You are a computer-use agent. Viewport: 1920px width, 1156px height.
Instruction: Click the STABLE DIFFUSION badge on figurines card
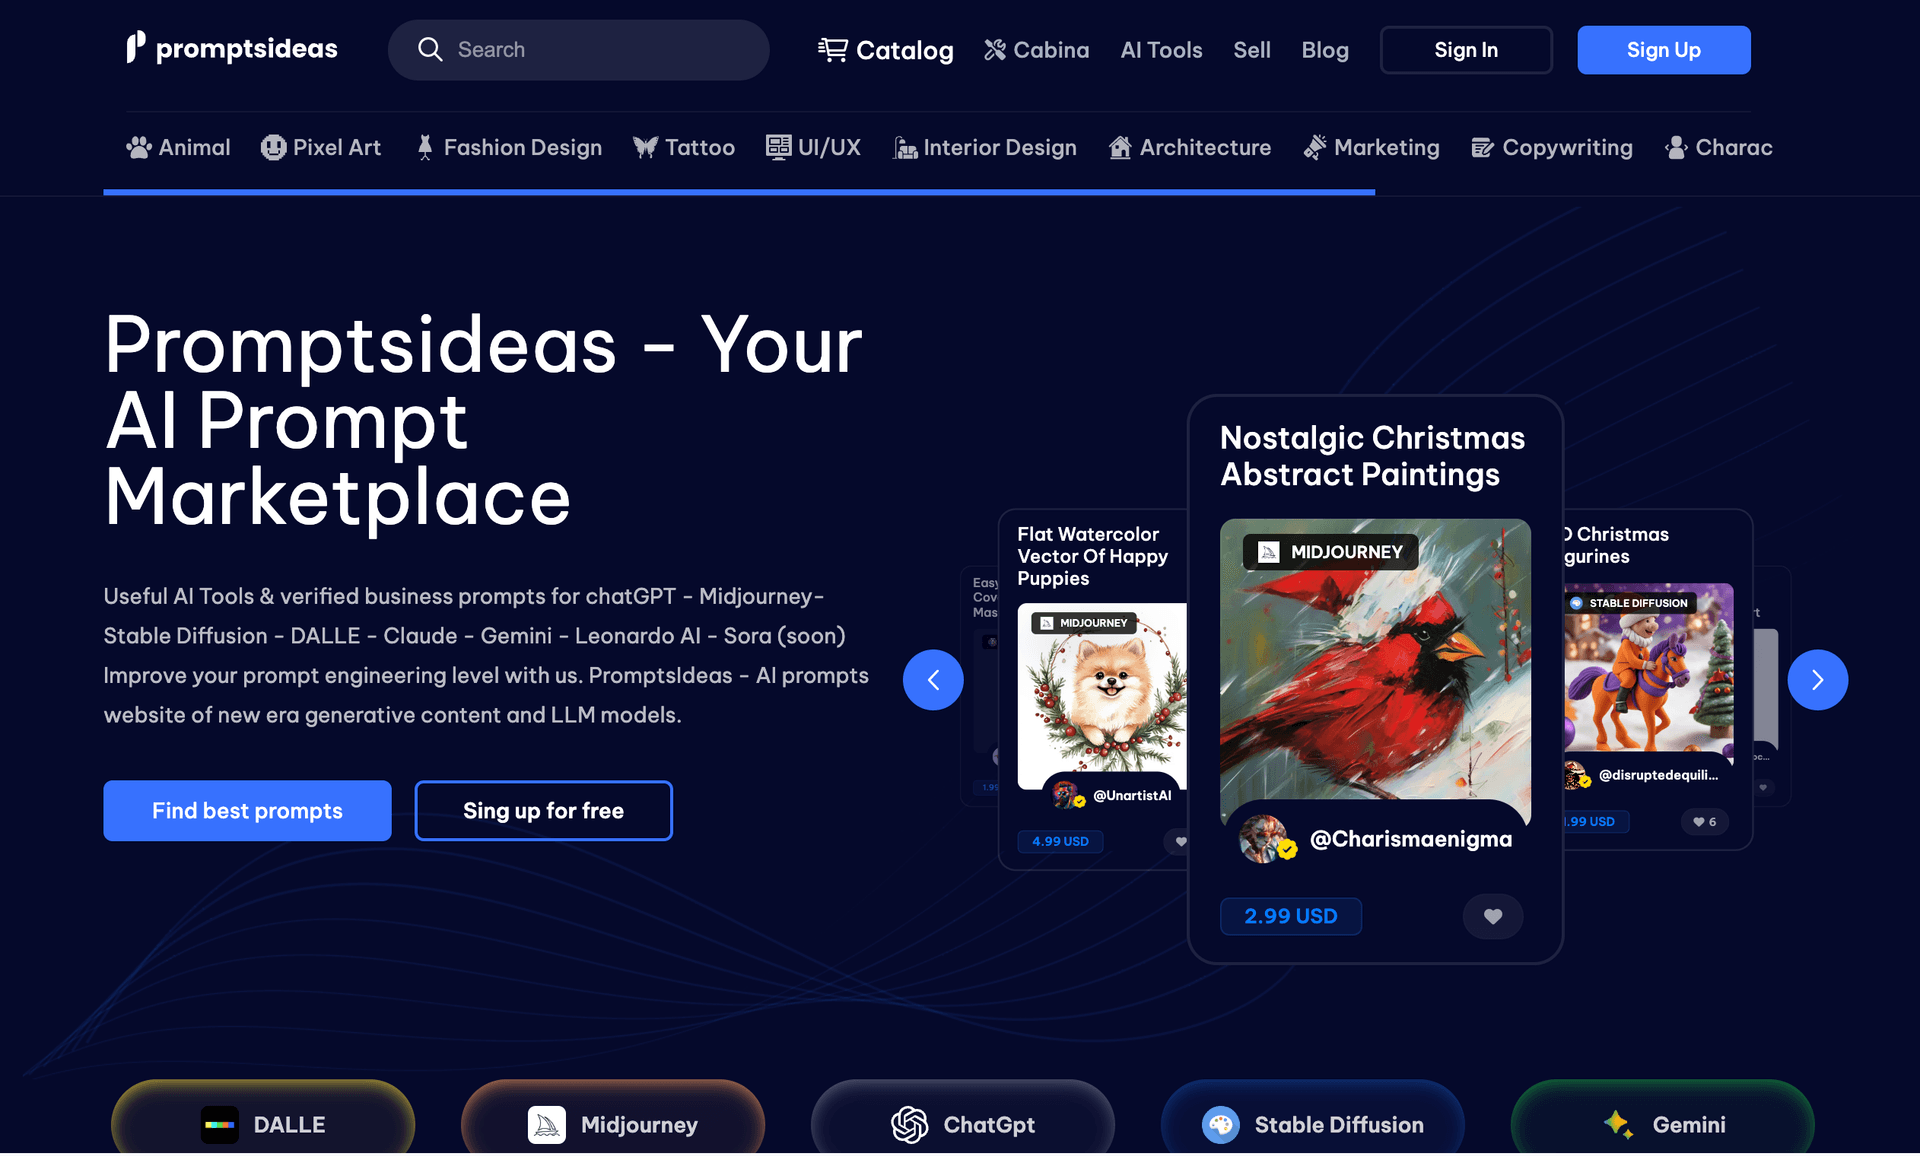(x=1629, y=603)
